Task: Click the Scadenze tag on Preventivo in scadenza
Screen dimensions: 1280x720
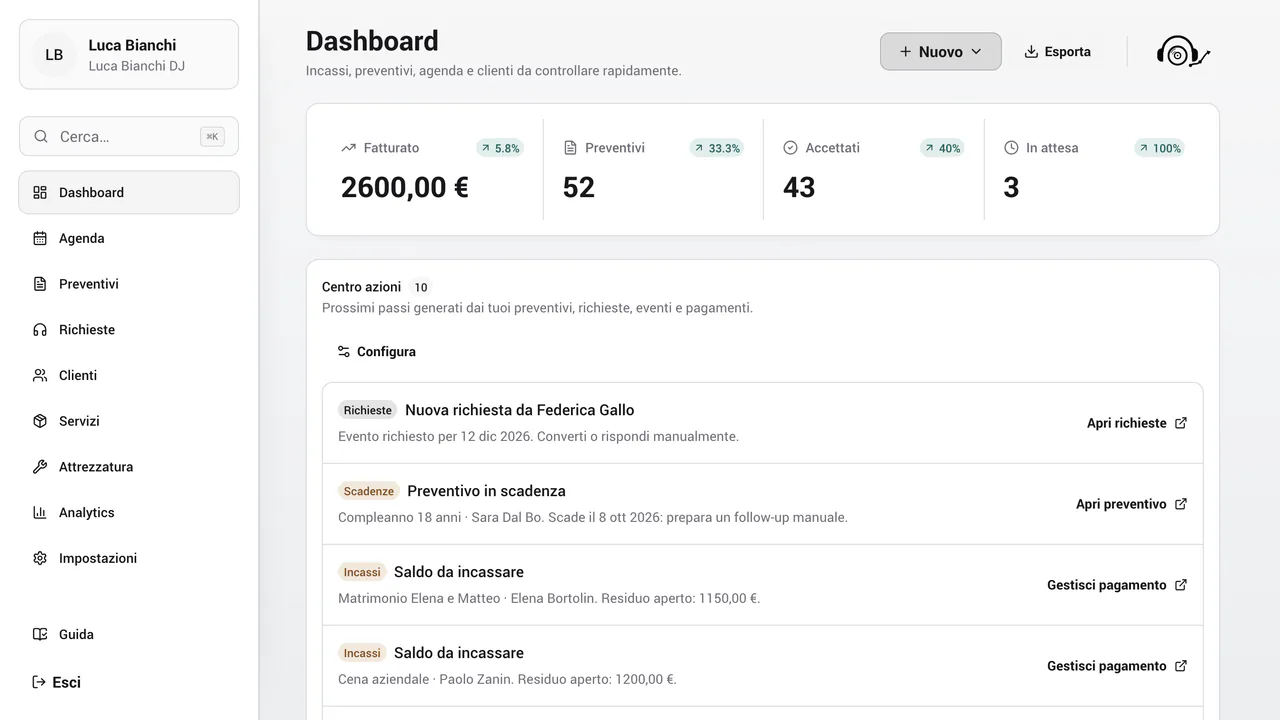Action: pyautogui.click(x=369, y=491)
